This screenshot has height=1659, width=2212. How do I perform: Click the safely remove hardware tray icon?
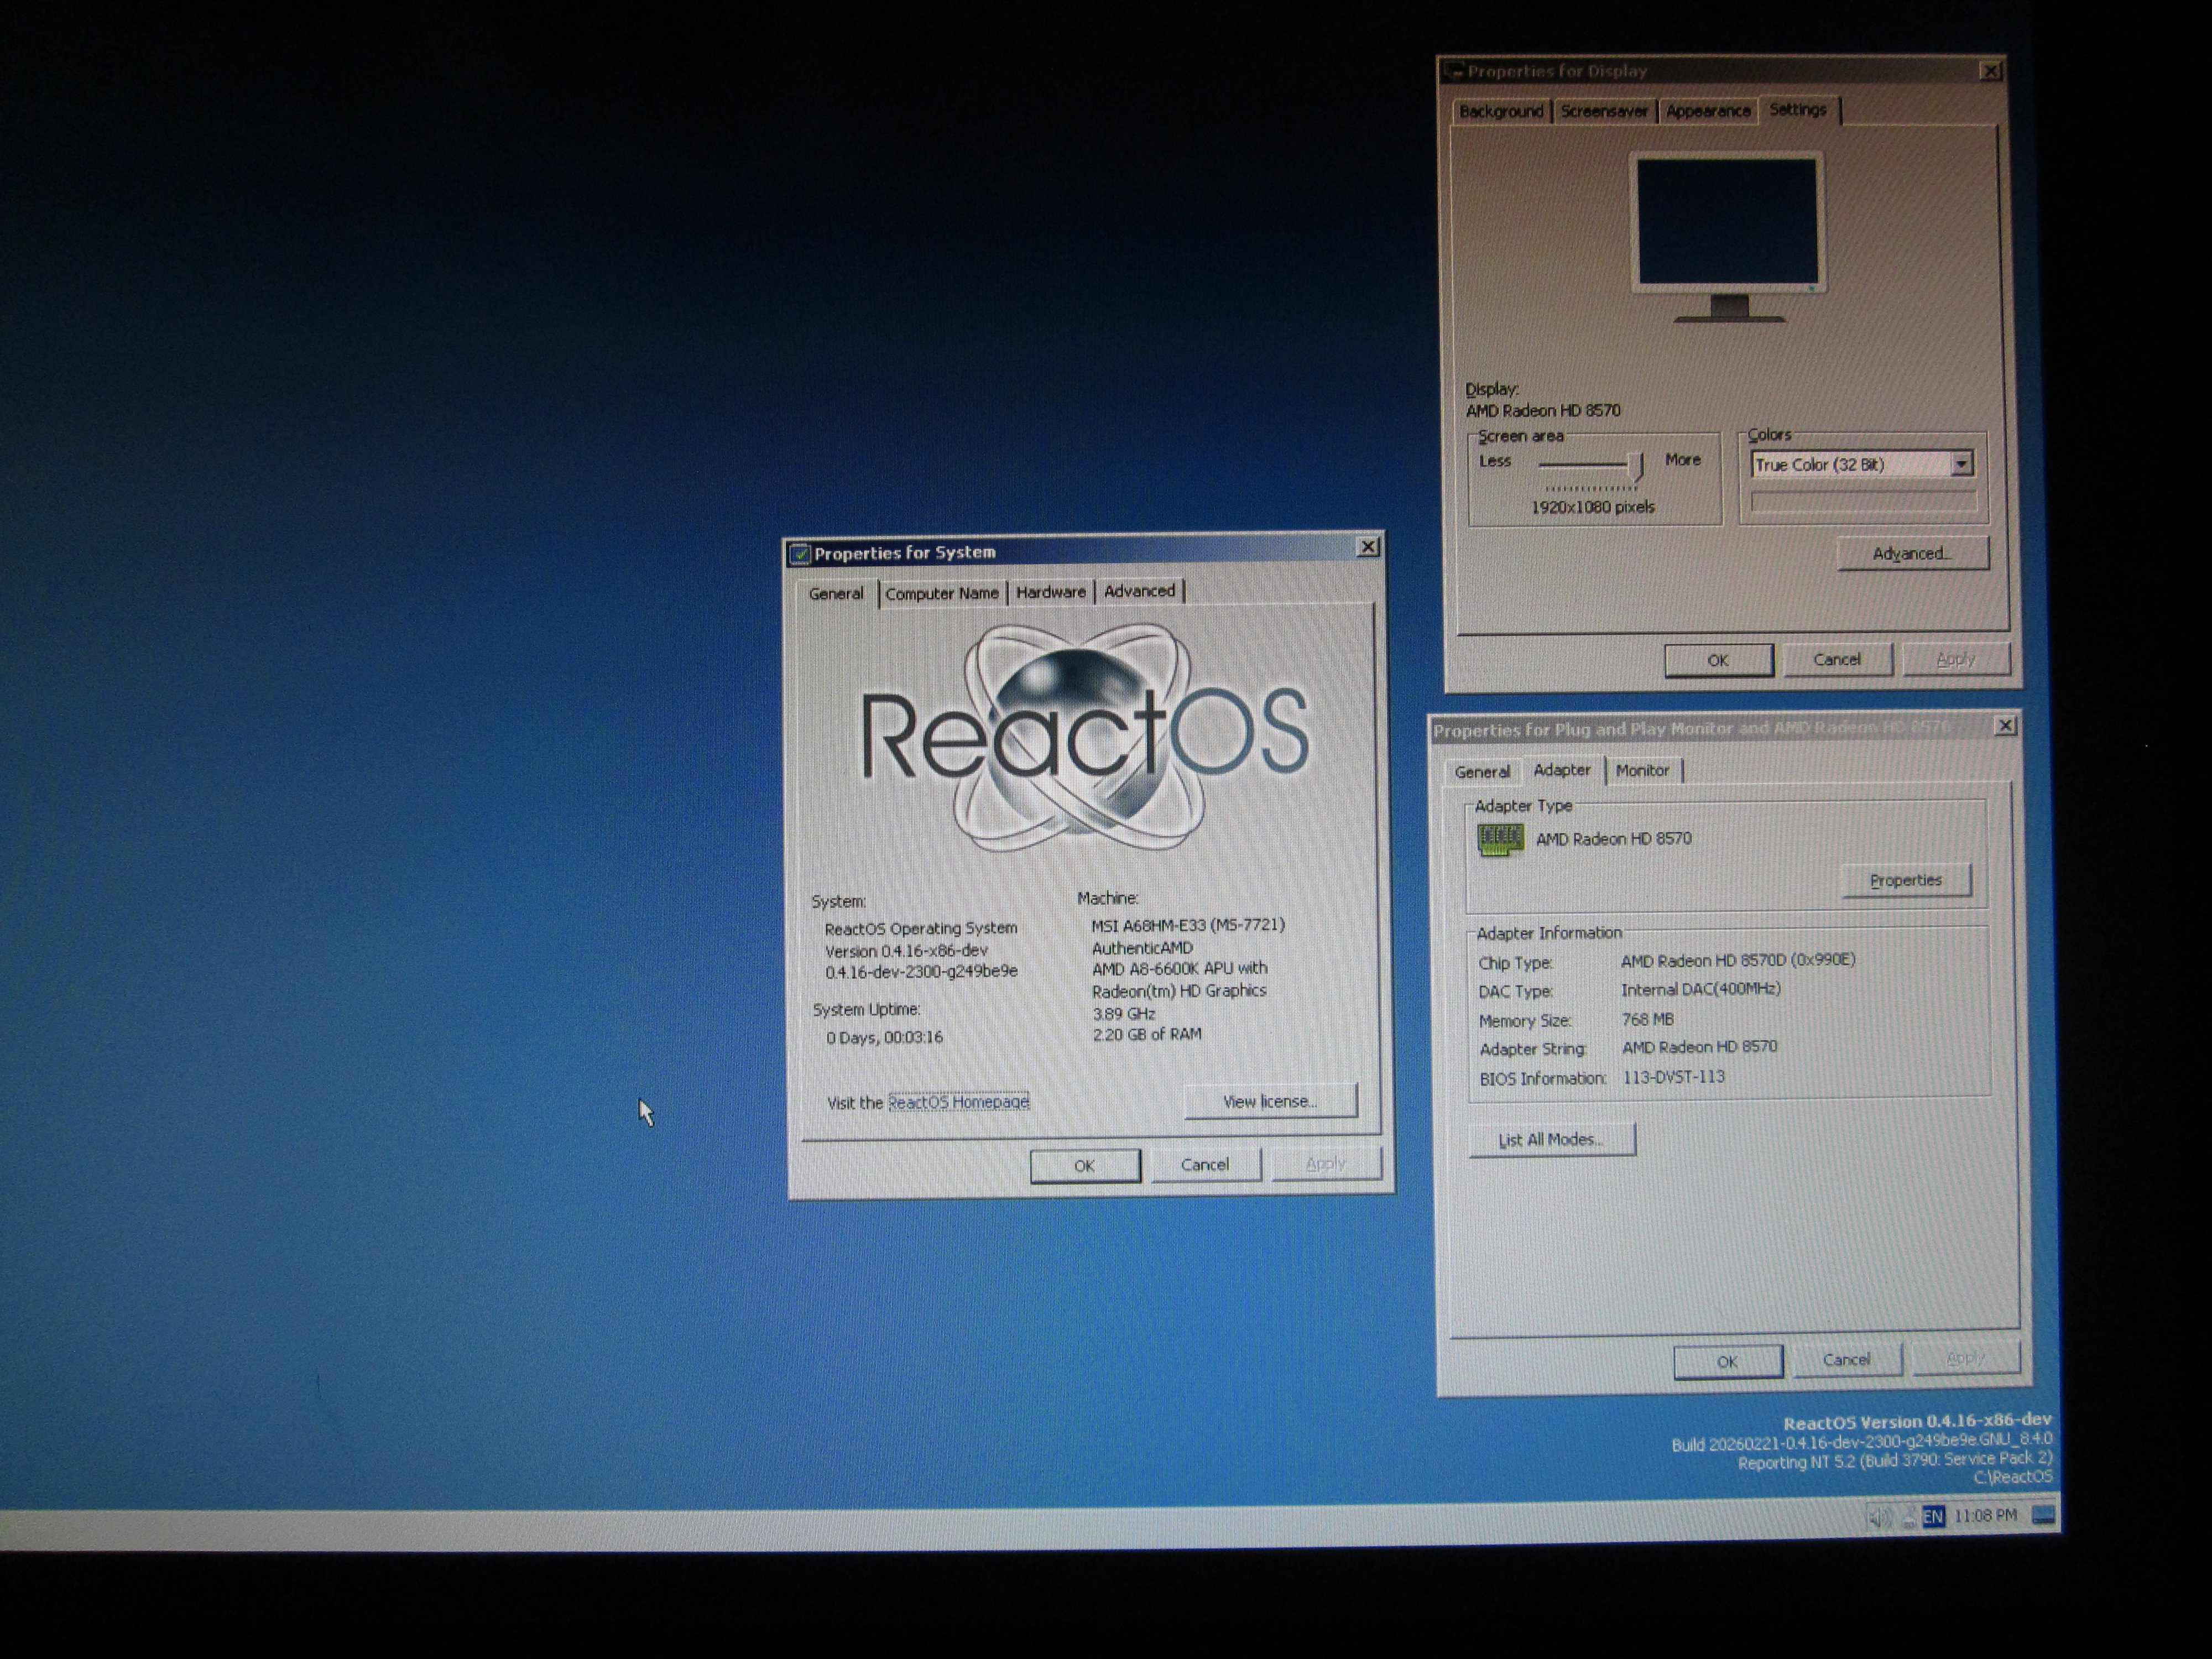(1908, 1518)
